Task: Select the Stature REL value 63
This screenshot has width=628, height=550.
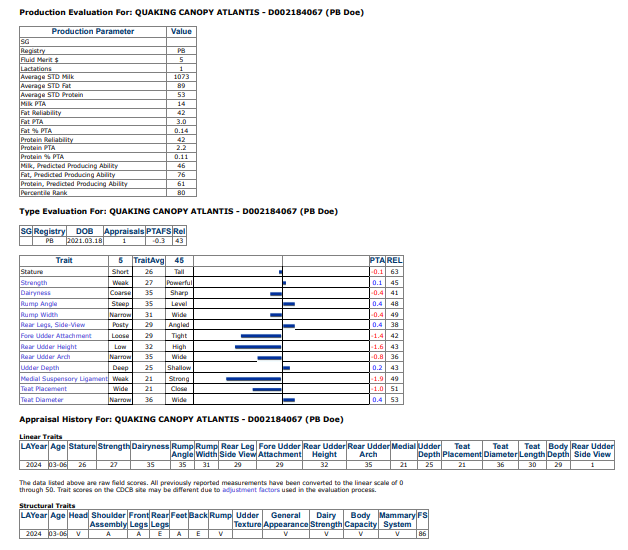Action: coord(395,272)
